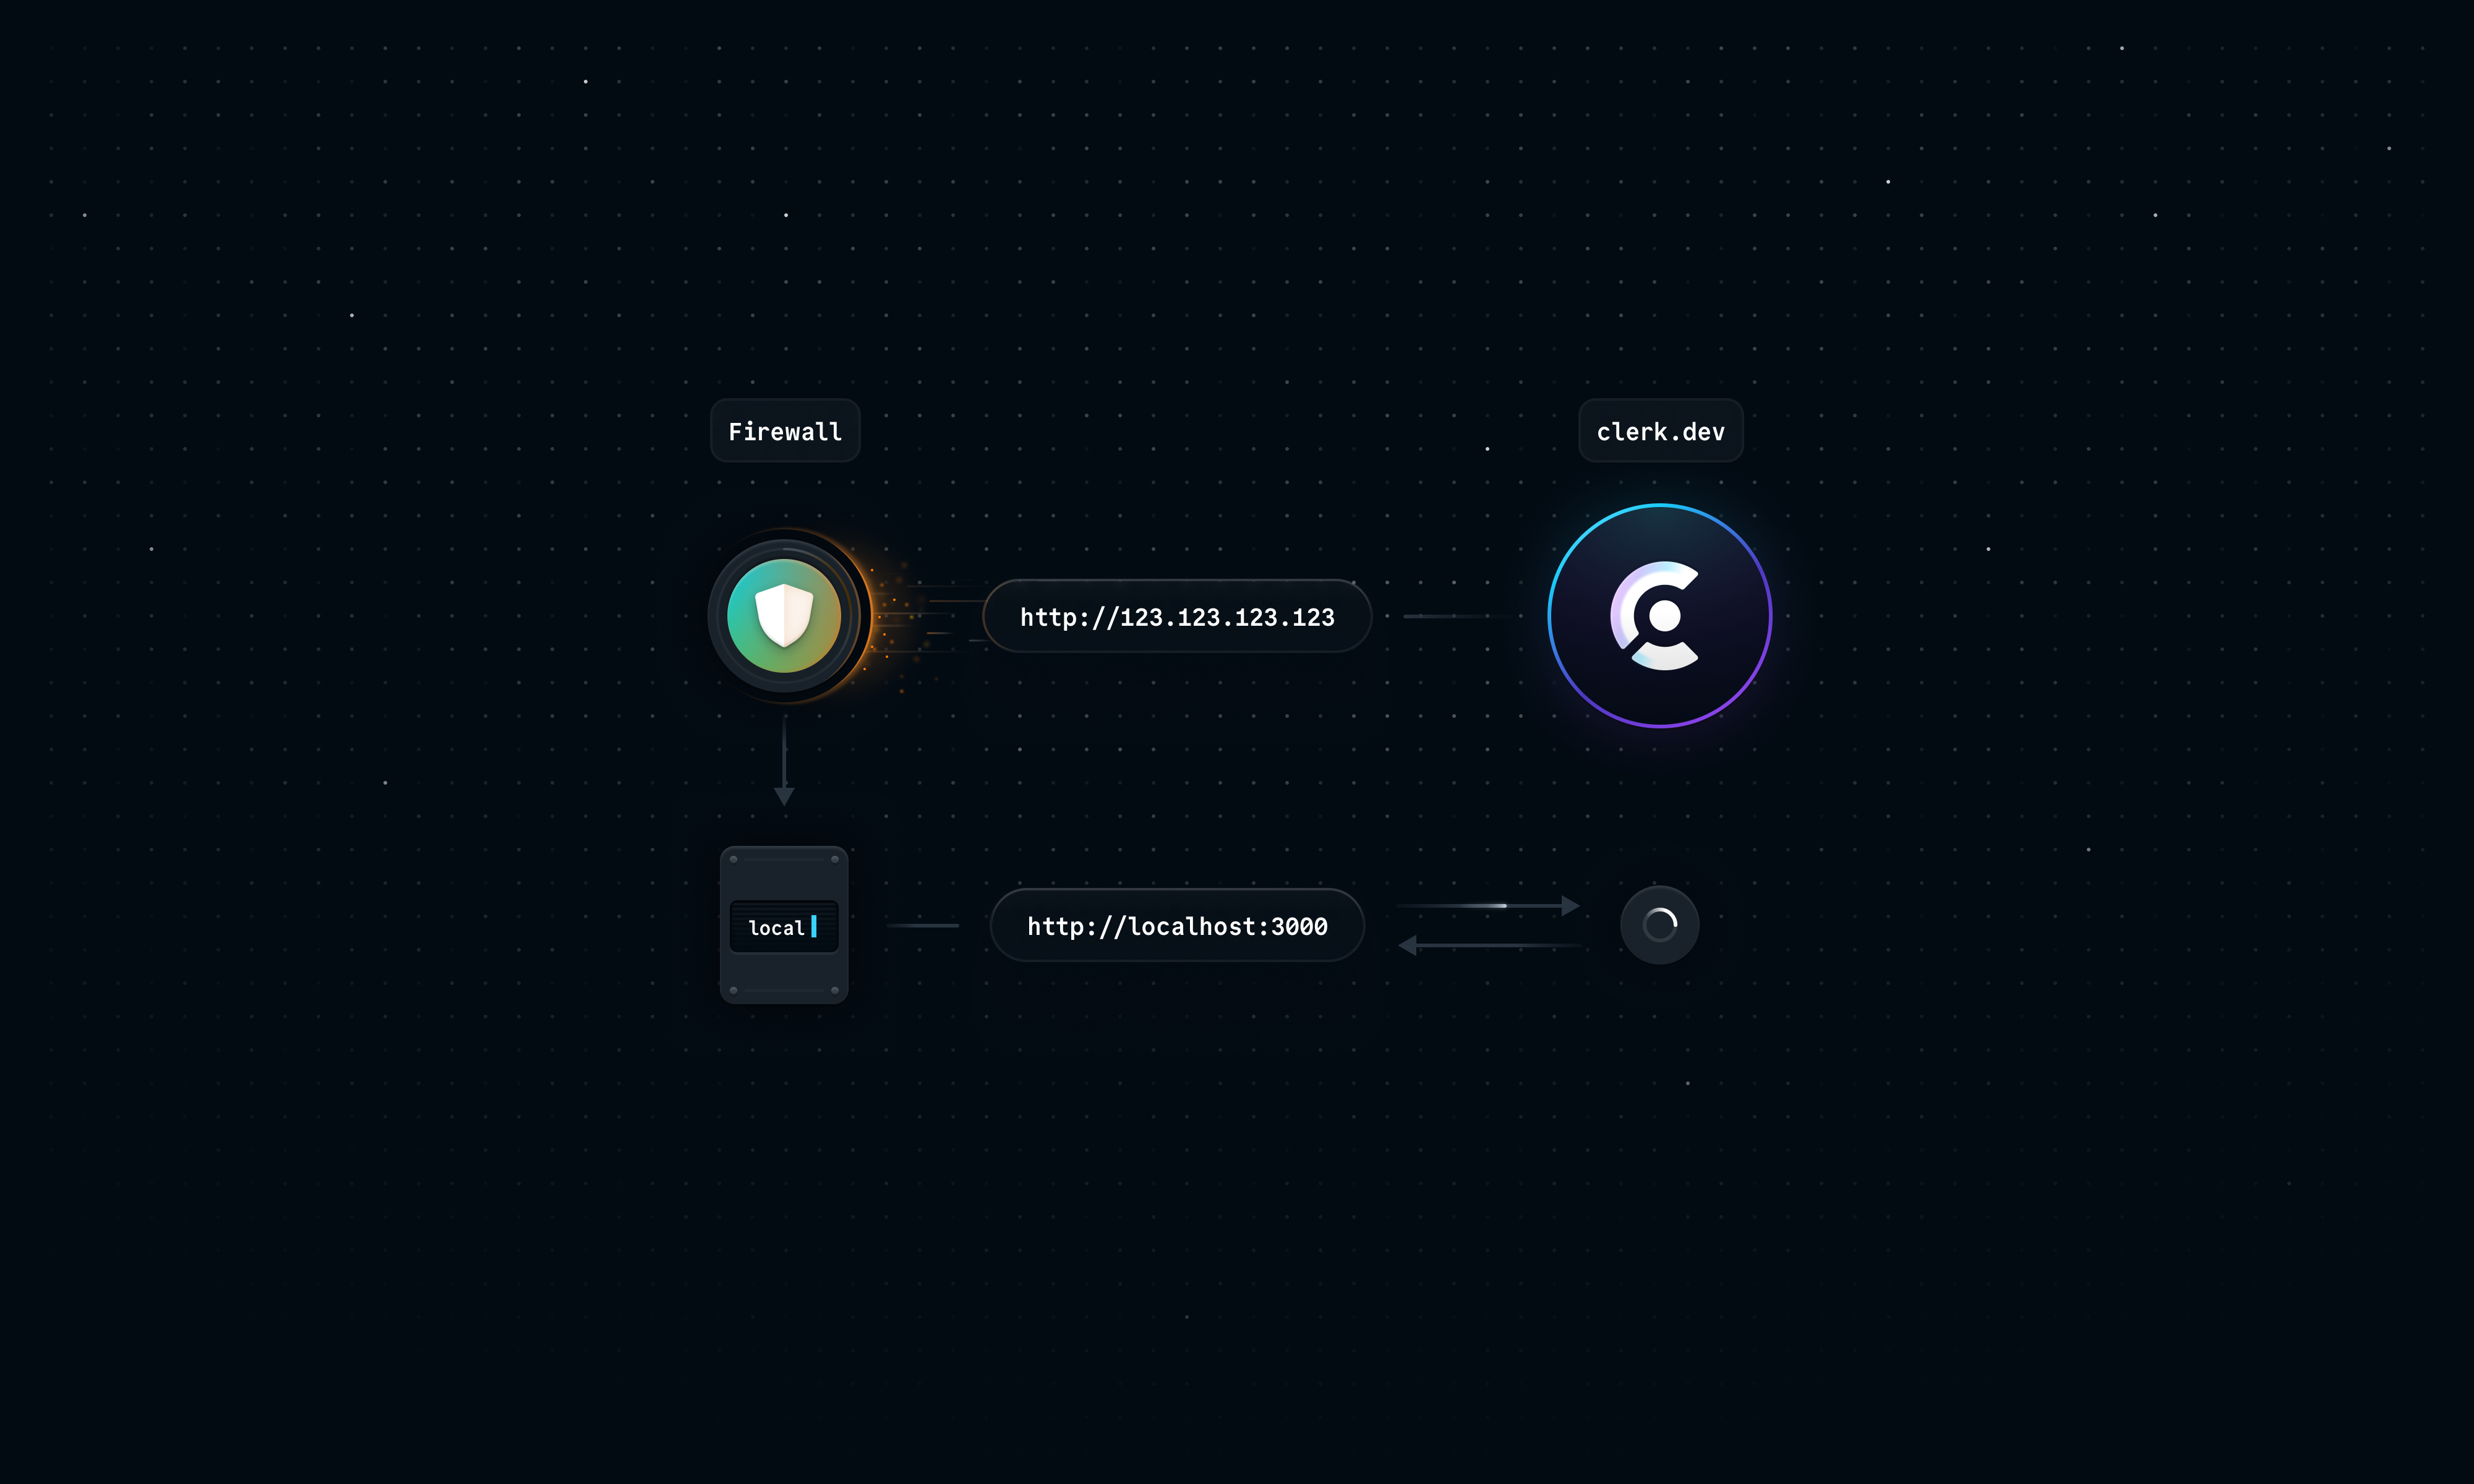This screenshot has height=1484, width=2474.
Task: Click the loading spinner icon
Action: (1658, 924)
